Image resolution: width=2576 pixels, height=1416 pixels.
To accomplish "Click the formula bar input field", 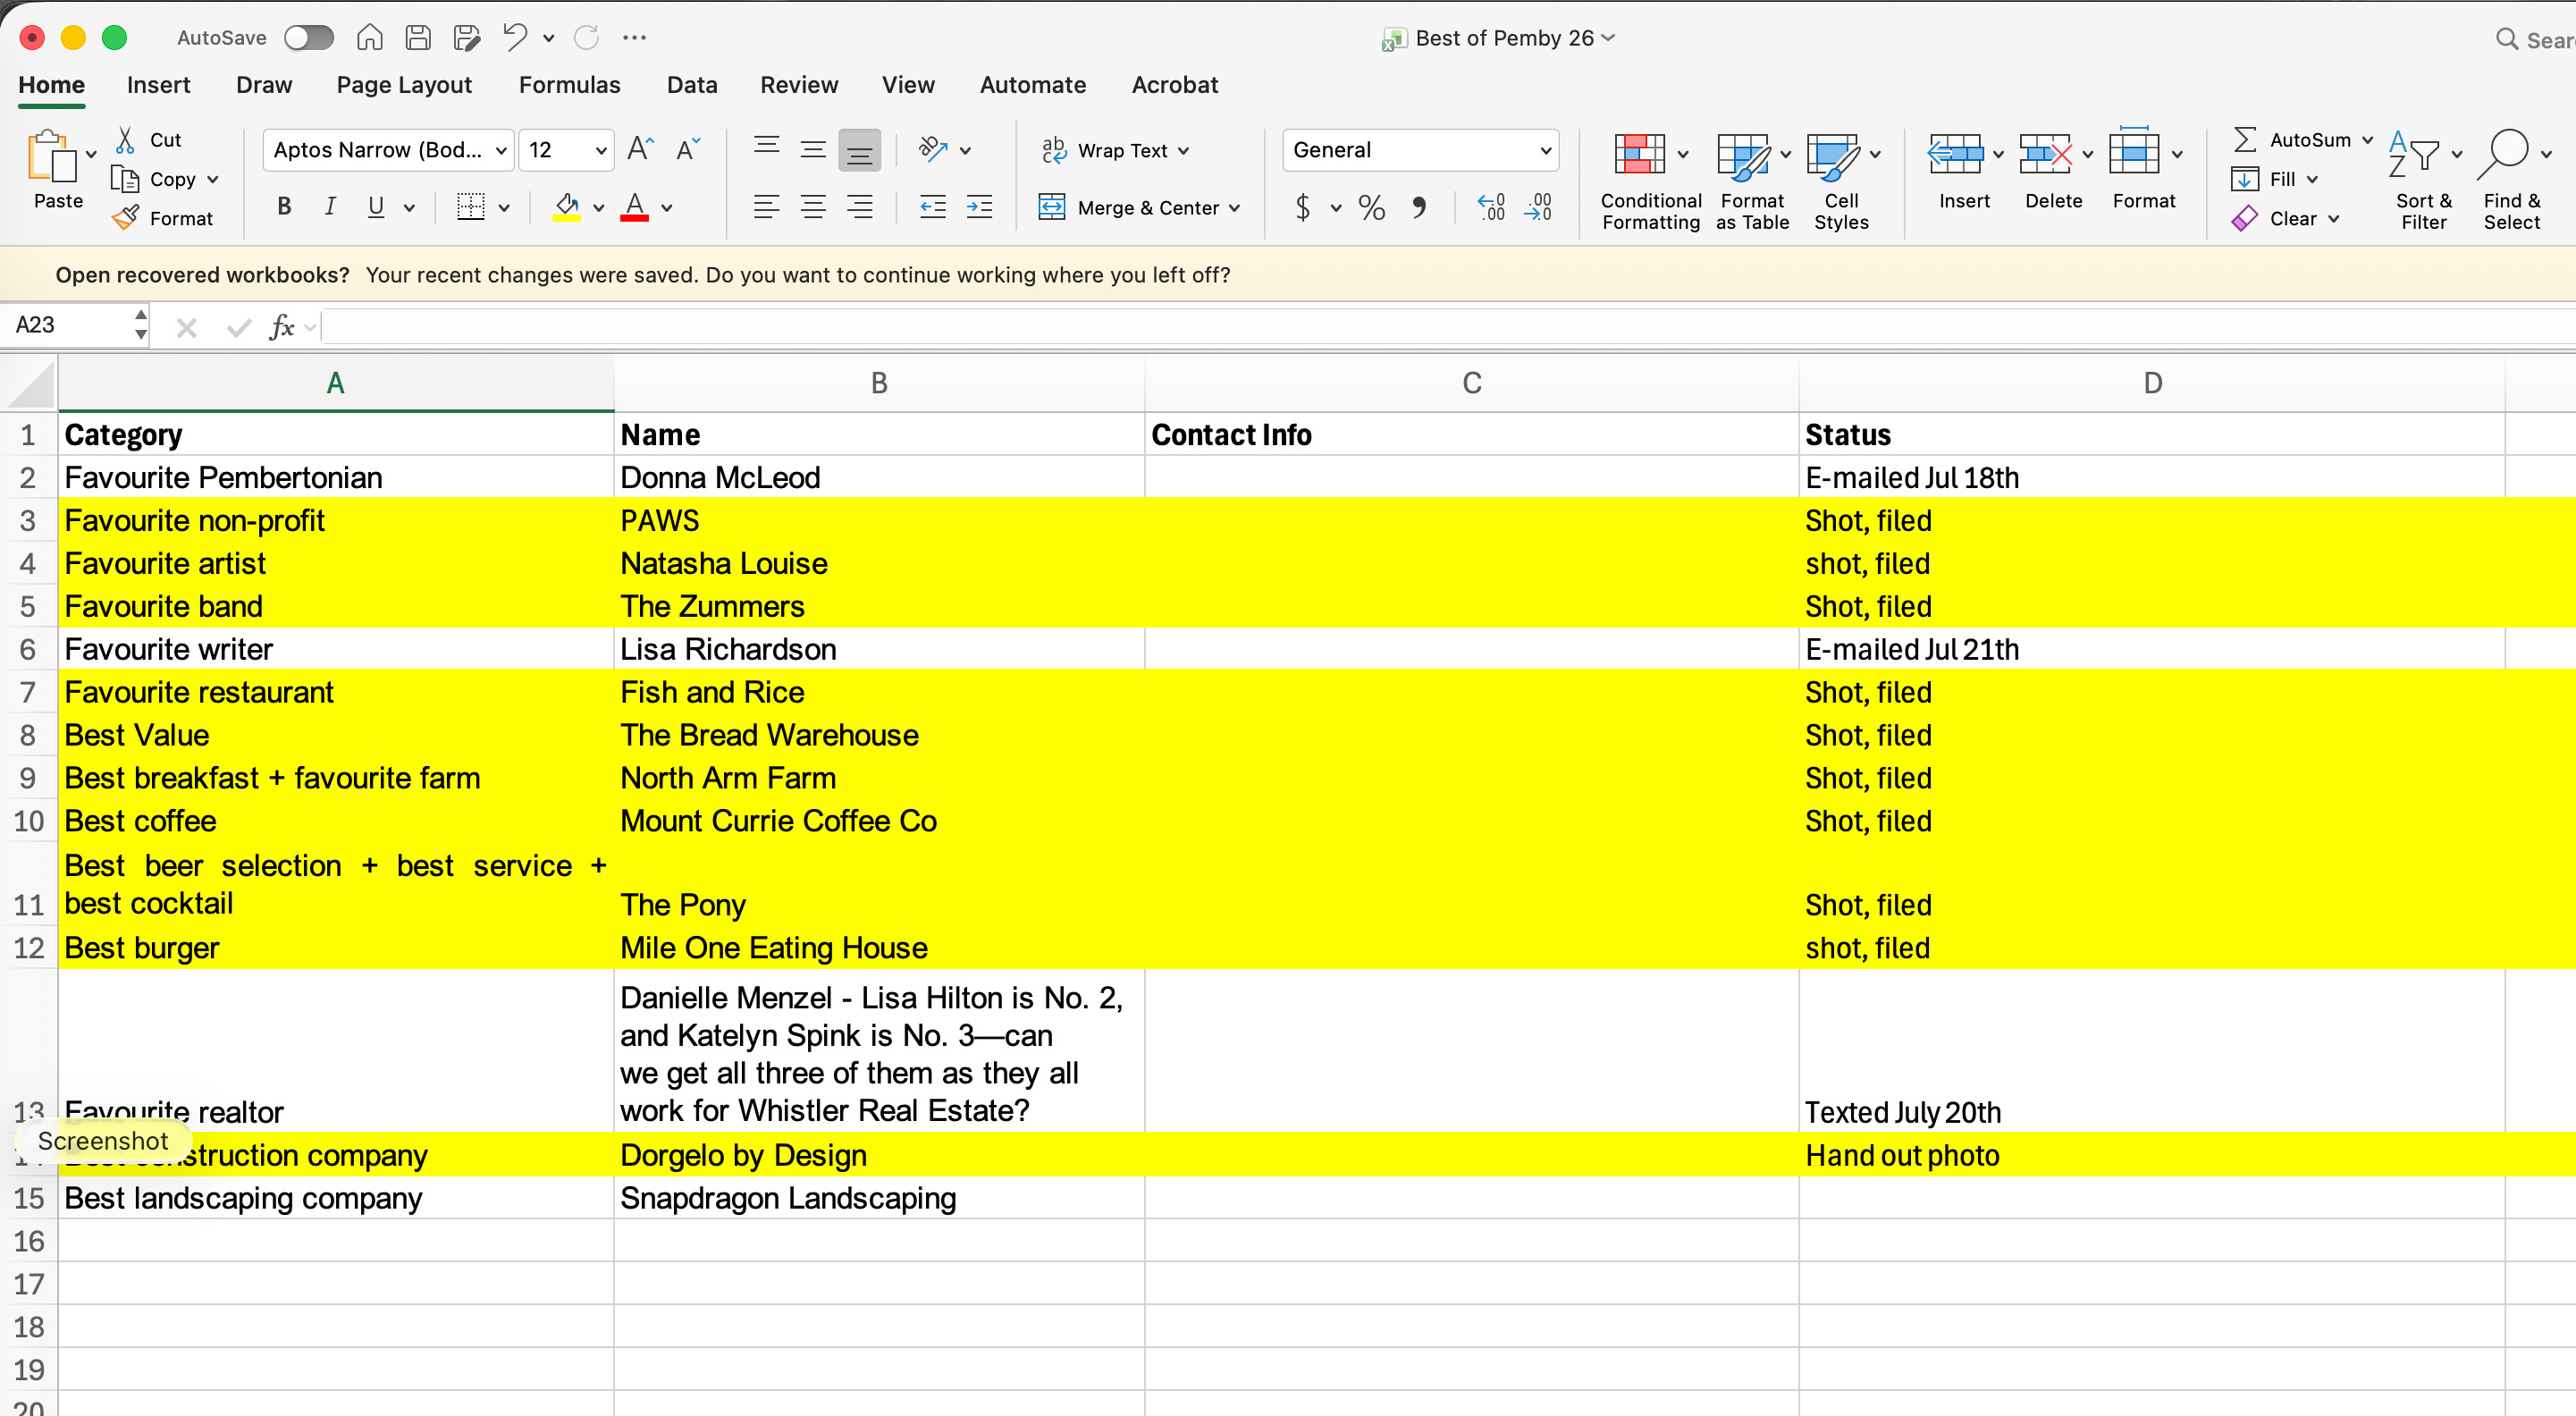I will coord(1448,326).
